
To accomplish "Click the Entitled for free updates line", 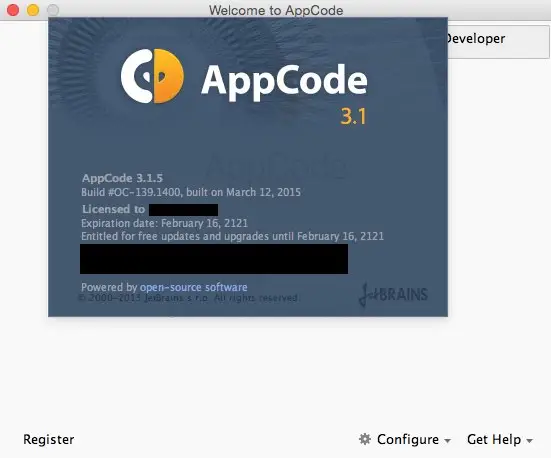I will (232, 236).
